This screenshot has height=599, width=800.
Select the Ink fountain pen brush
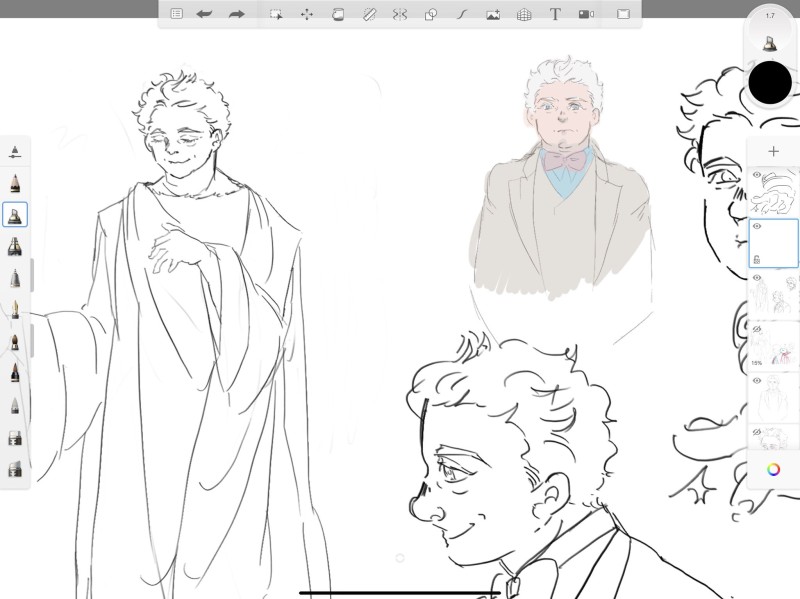[x=15, y=310]
